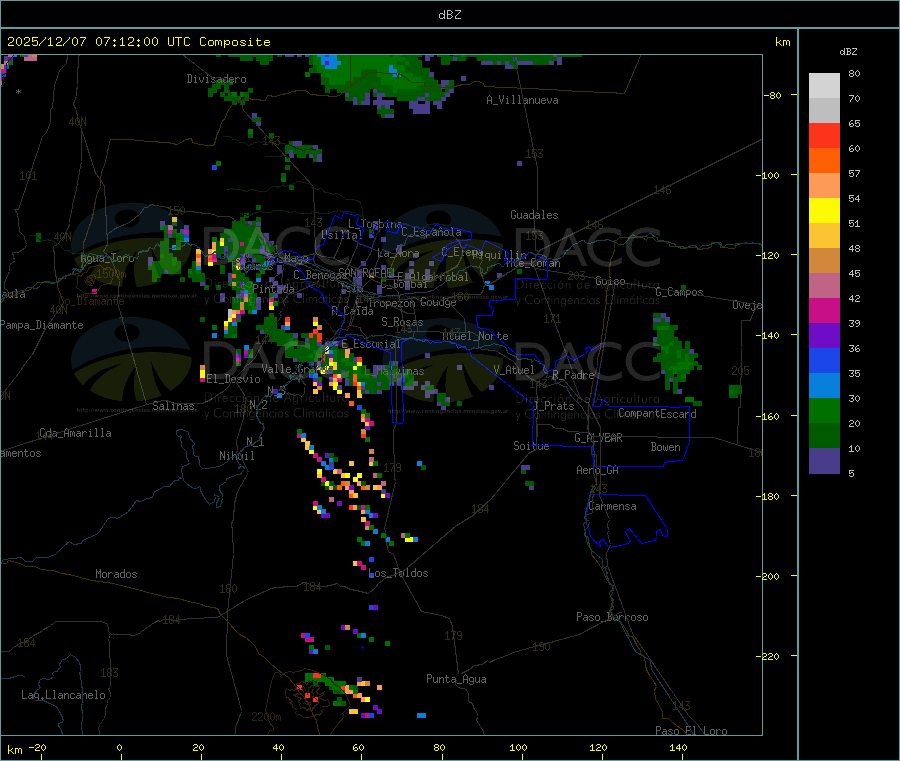Screen dimensions: 900x761
Task: Click the 'Nihuil' map label
Action: pyautogui.click(x=236, y=456)
